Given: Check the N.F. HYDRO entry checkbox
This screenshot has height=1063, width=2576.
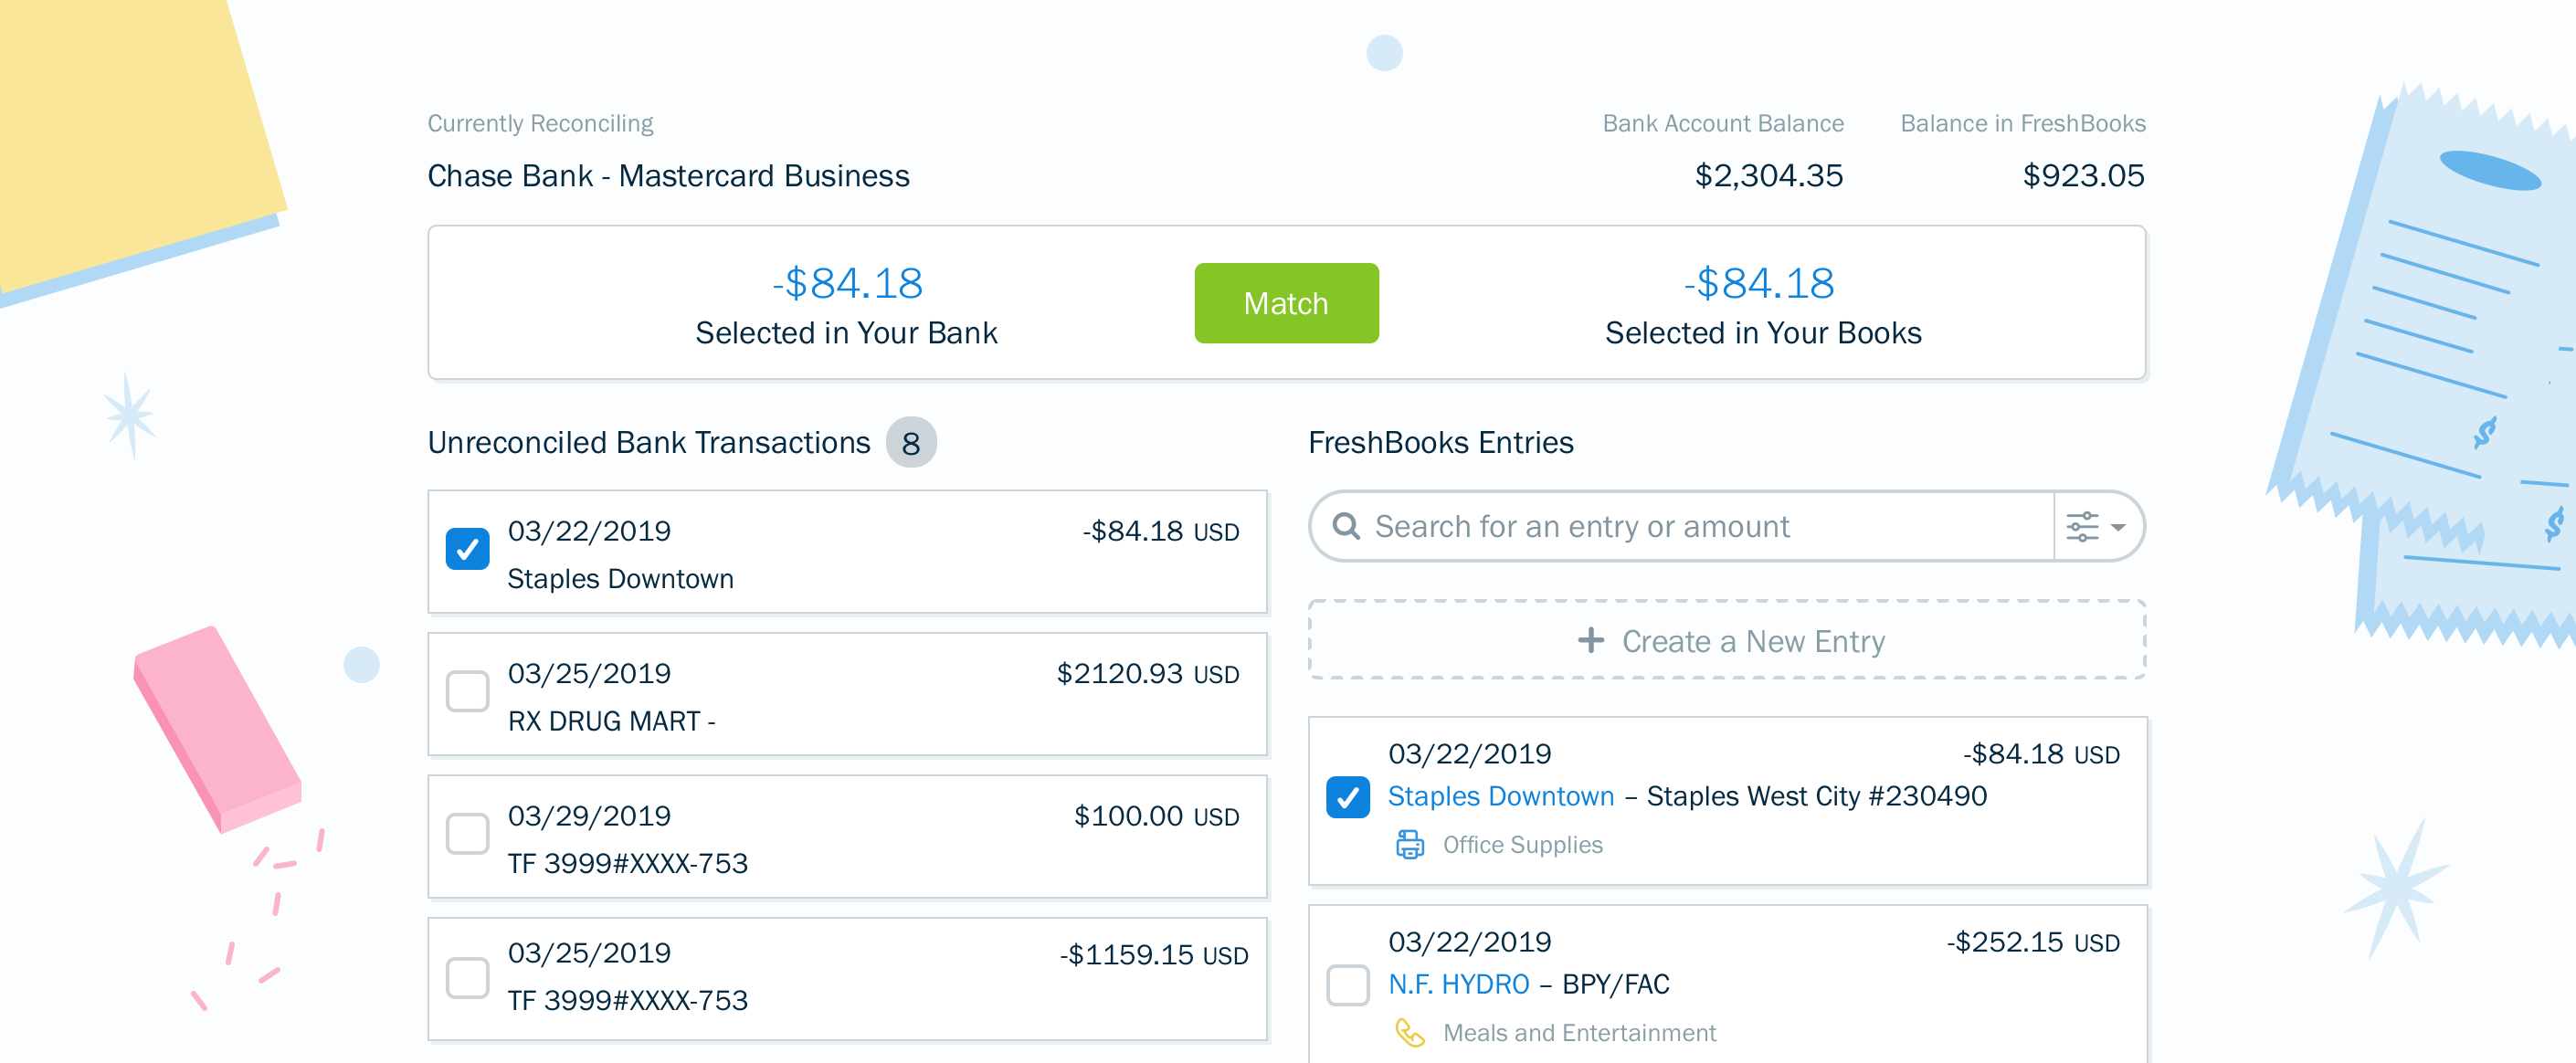Looking at the screenshot, I should click(1347, 985).
